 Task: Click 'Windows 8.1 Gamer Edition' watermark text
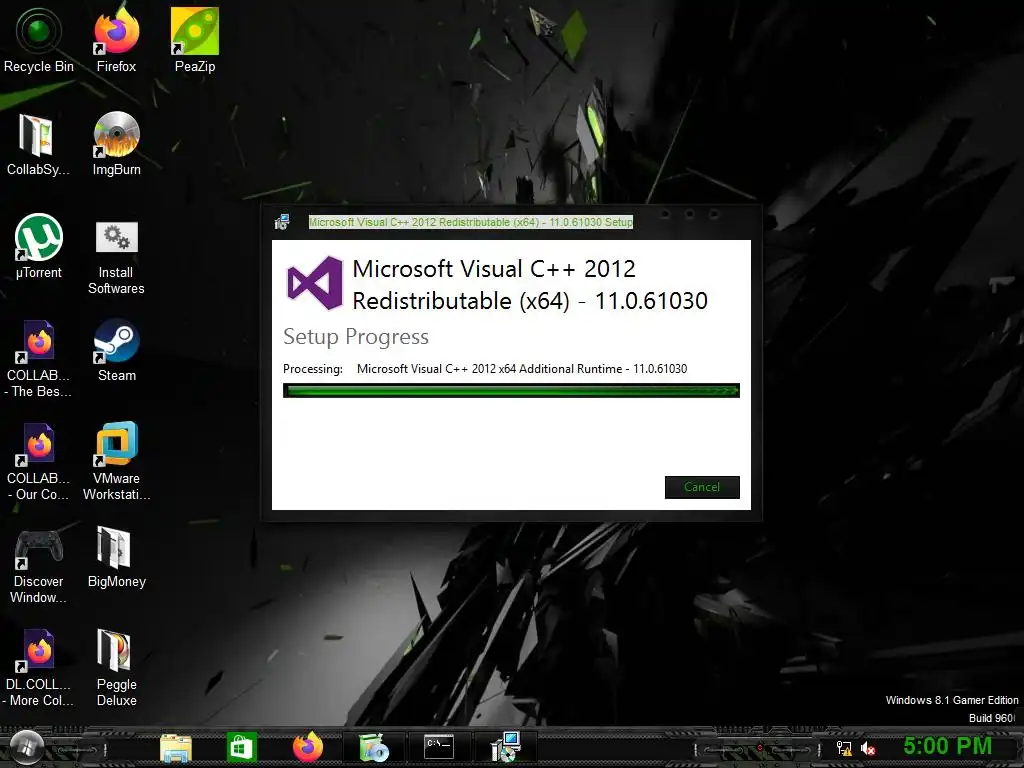(x=952, y=700)
